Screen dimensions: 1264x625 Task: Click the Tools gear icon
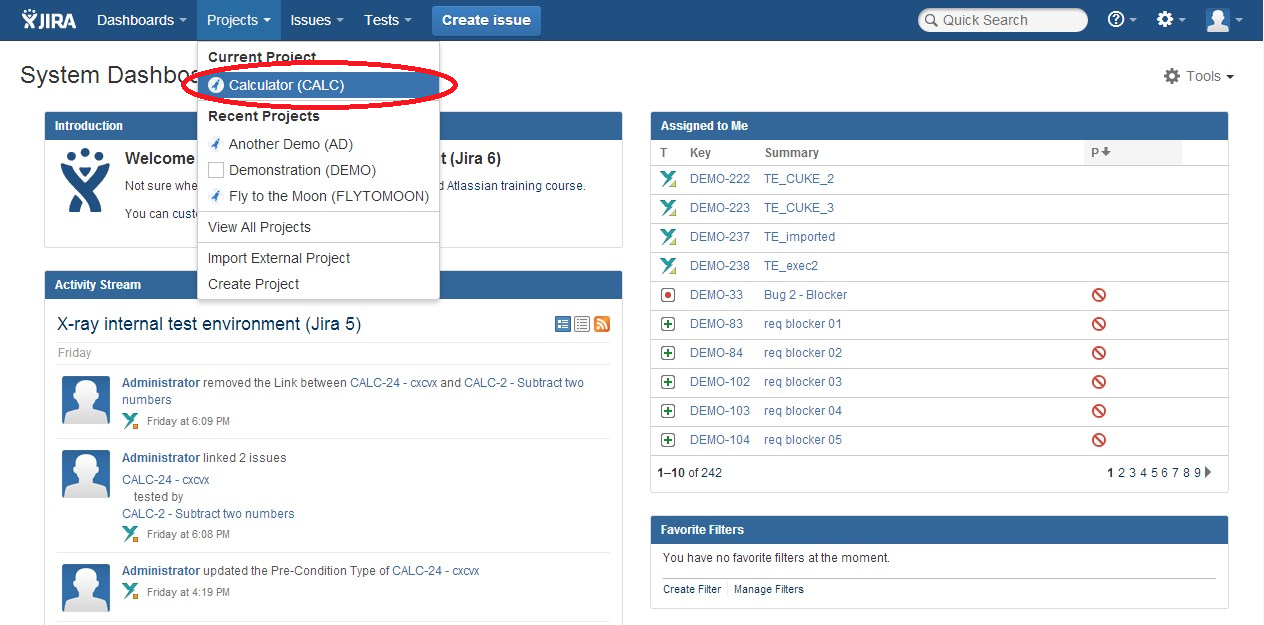1172,76
